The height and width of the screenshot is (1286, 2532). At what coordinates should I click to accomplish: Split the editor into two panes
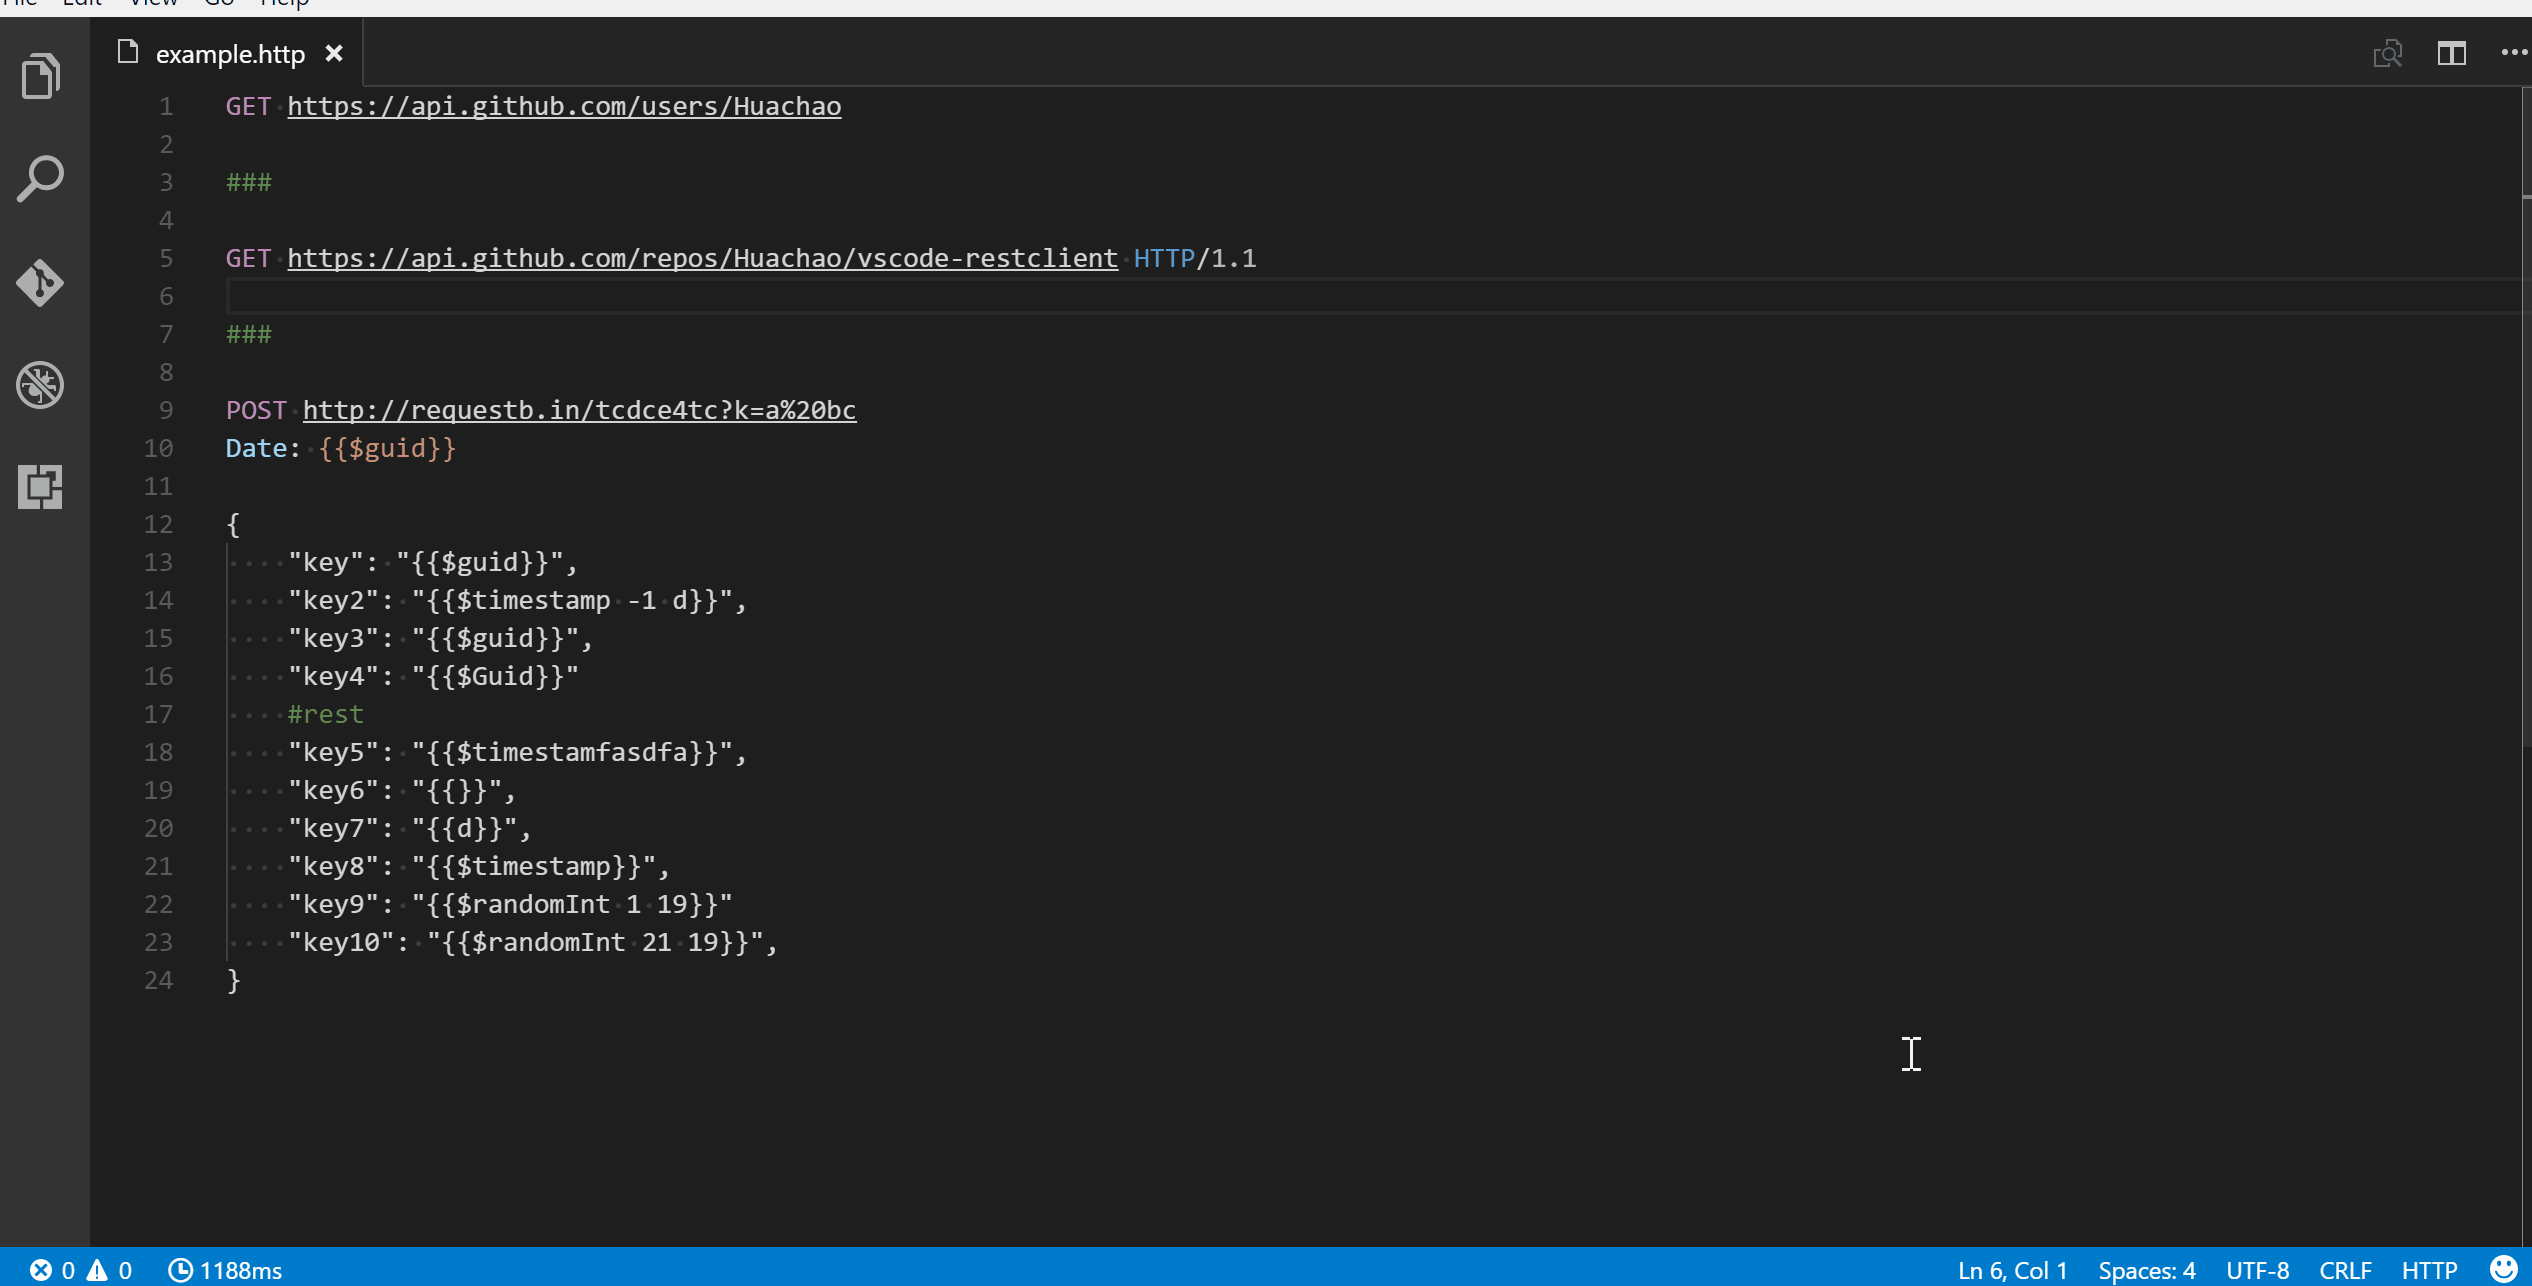(x=2452, y=53)
